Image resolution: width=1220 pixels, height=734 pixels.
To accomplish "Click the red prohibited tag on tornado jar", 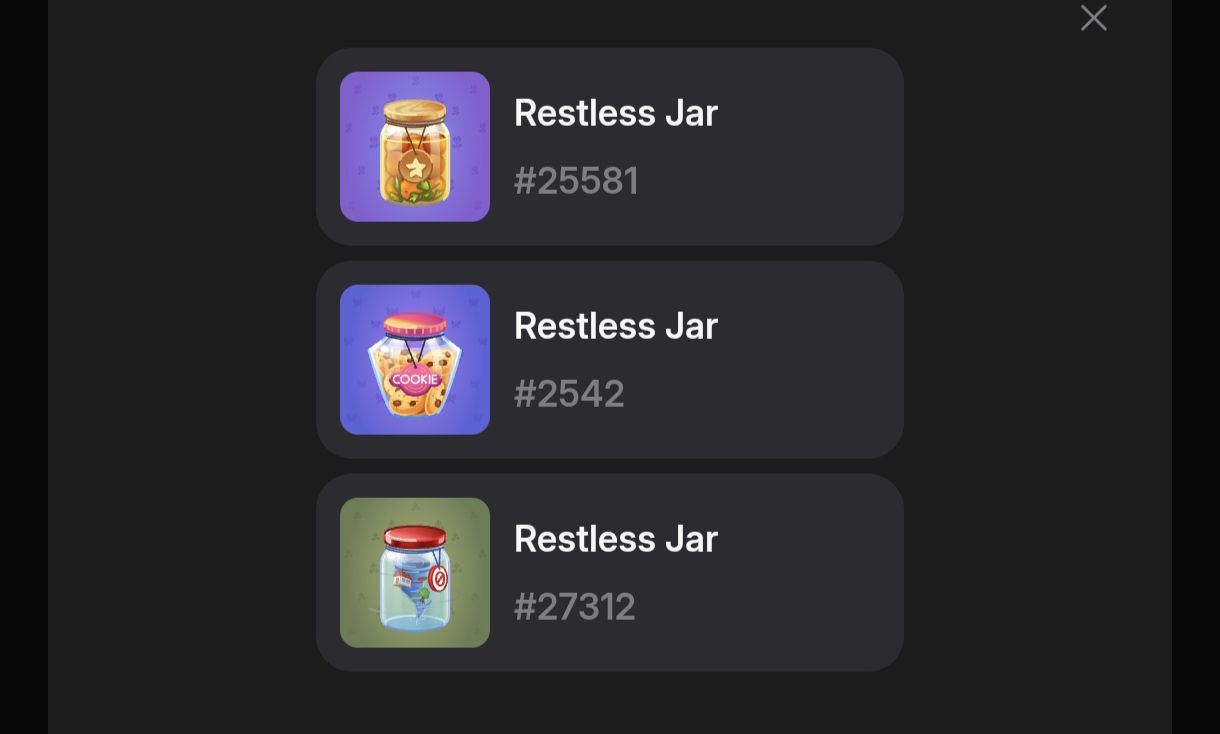I will (438, 579).
